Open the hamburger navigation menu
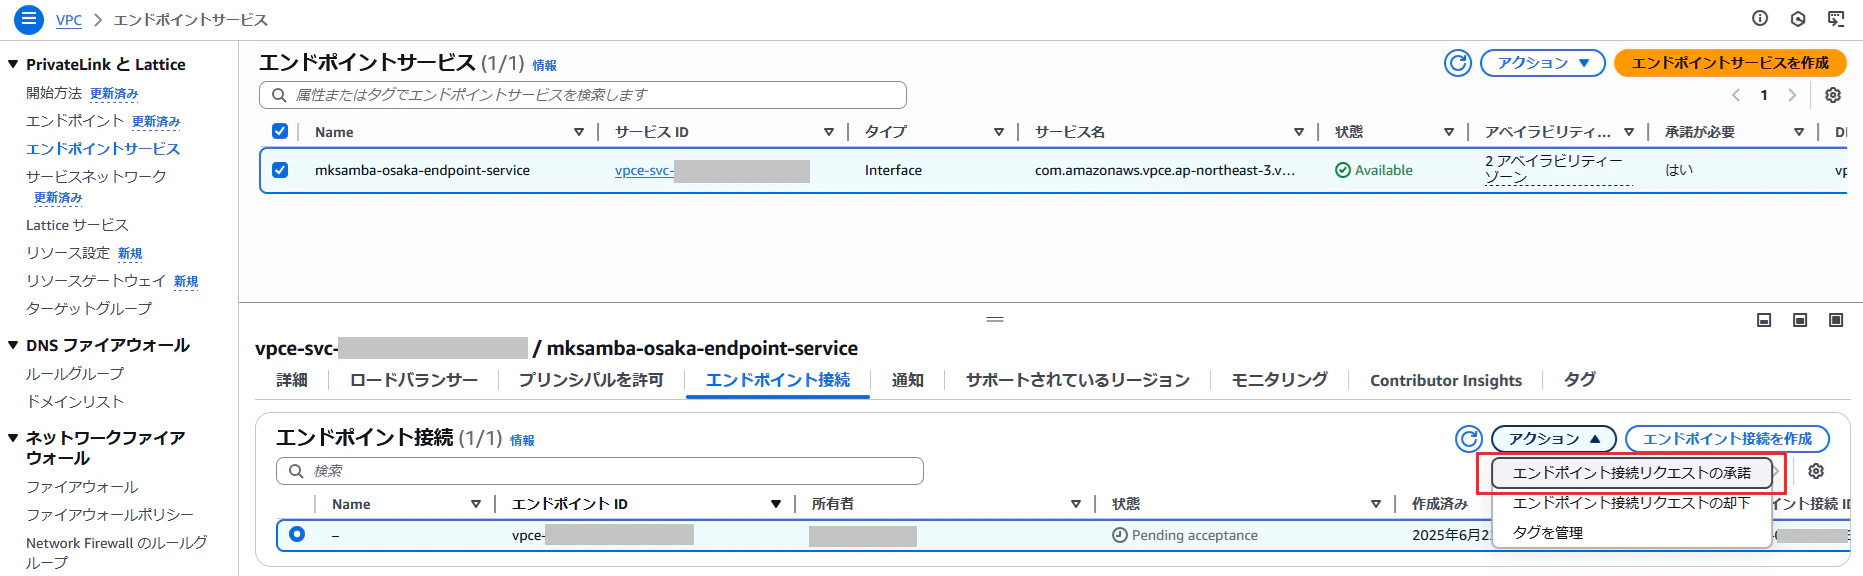 point(29,19)
